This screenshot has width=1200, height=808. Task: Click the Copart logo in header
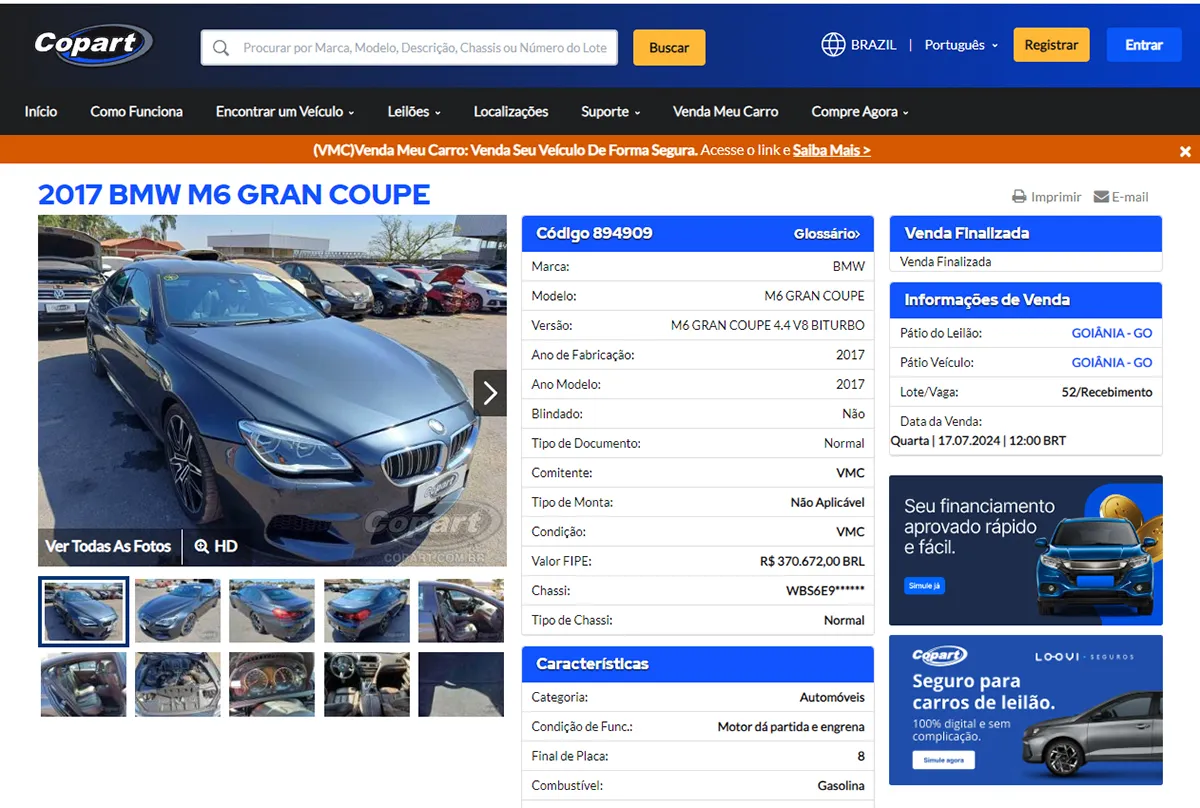[x=92, y=45]
